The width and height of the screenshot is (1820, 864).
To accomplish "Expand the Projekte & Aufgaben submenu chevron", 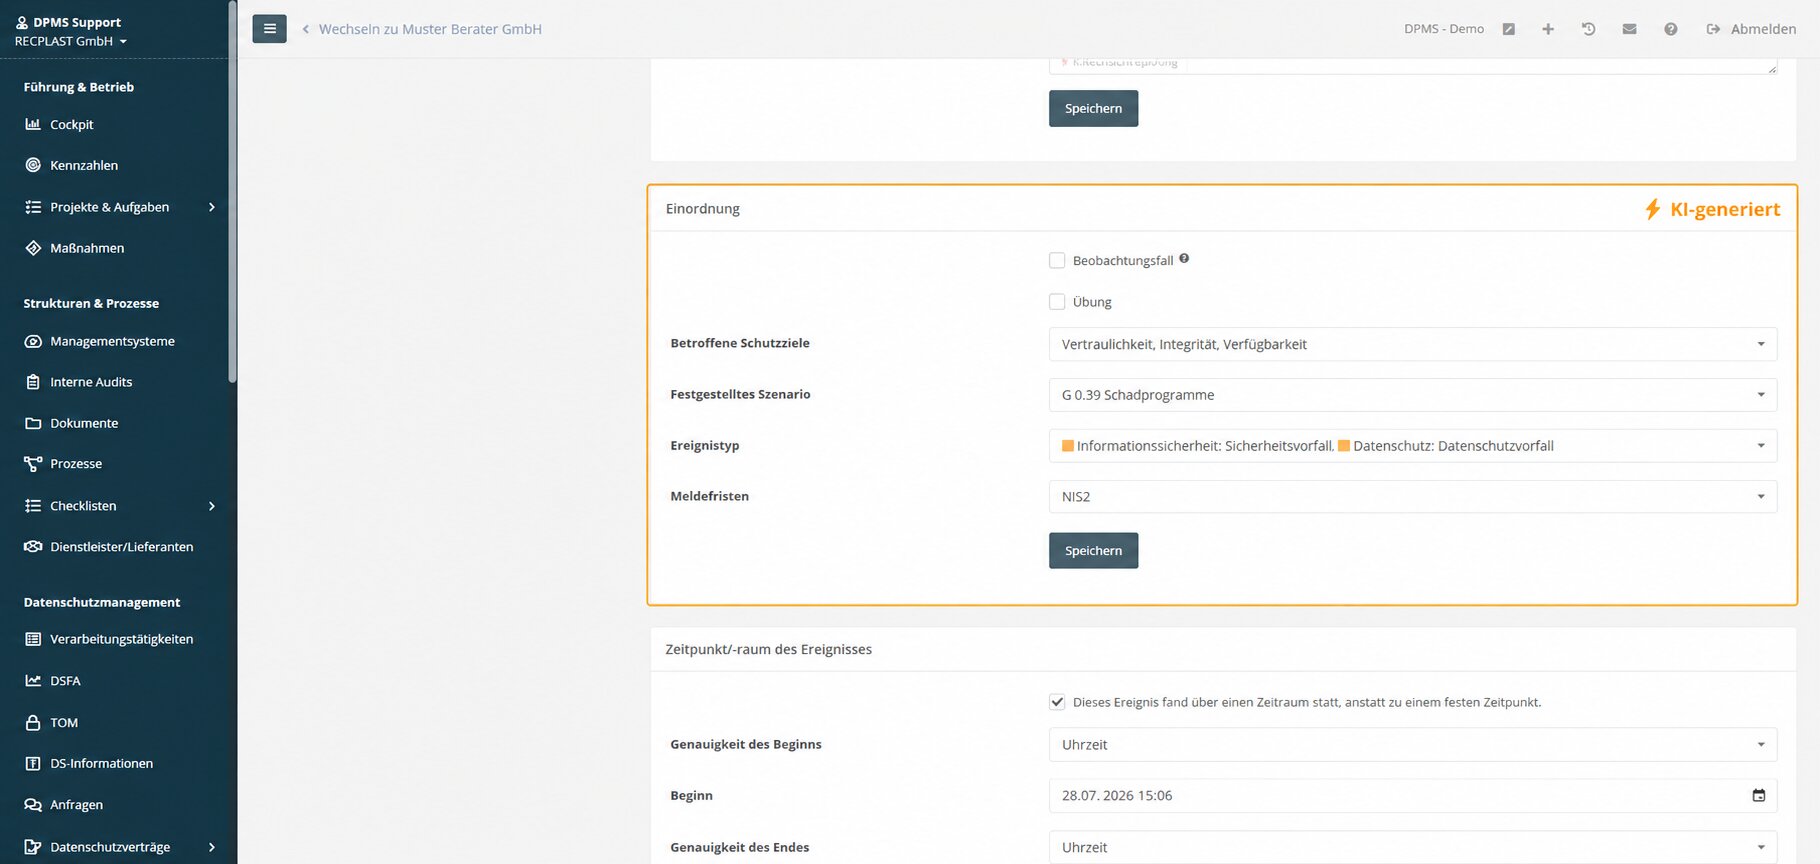I will pyautogui.click(x=212, y=207).
